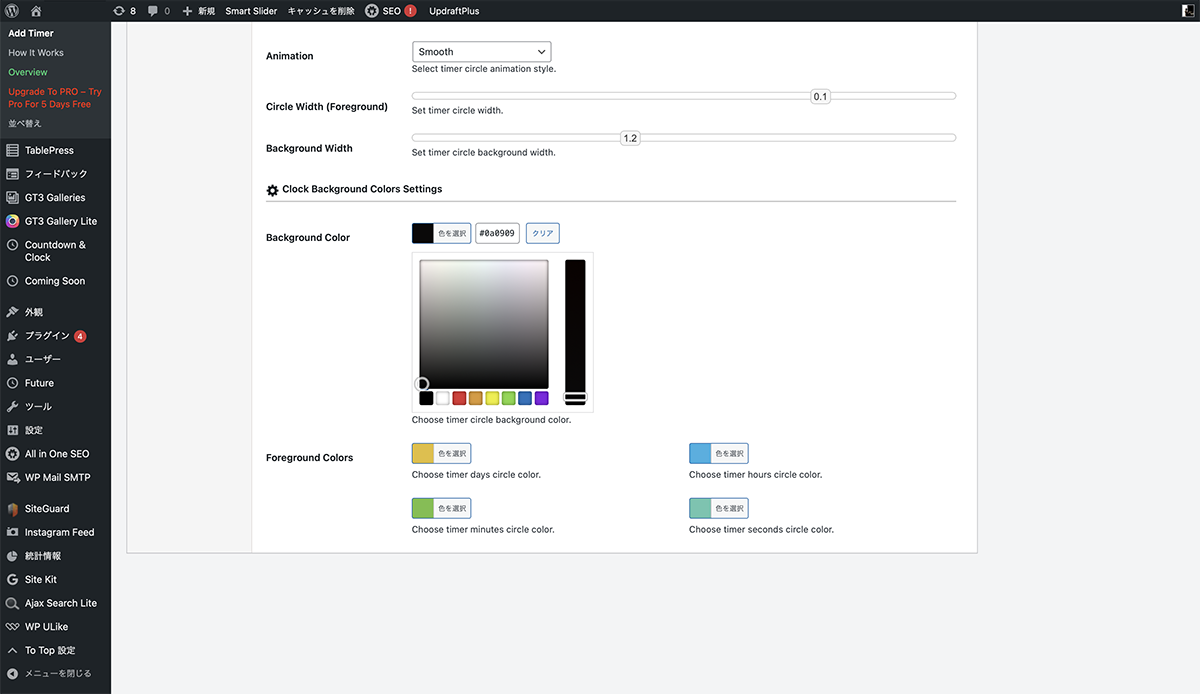The width and height of the screenshot is (1200, 694).
Task: Open the Animation Smooth dropdown
Action: click(x=481, y=52)
